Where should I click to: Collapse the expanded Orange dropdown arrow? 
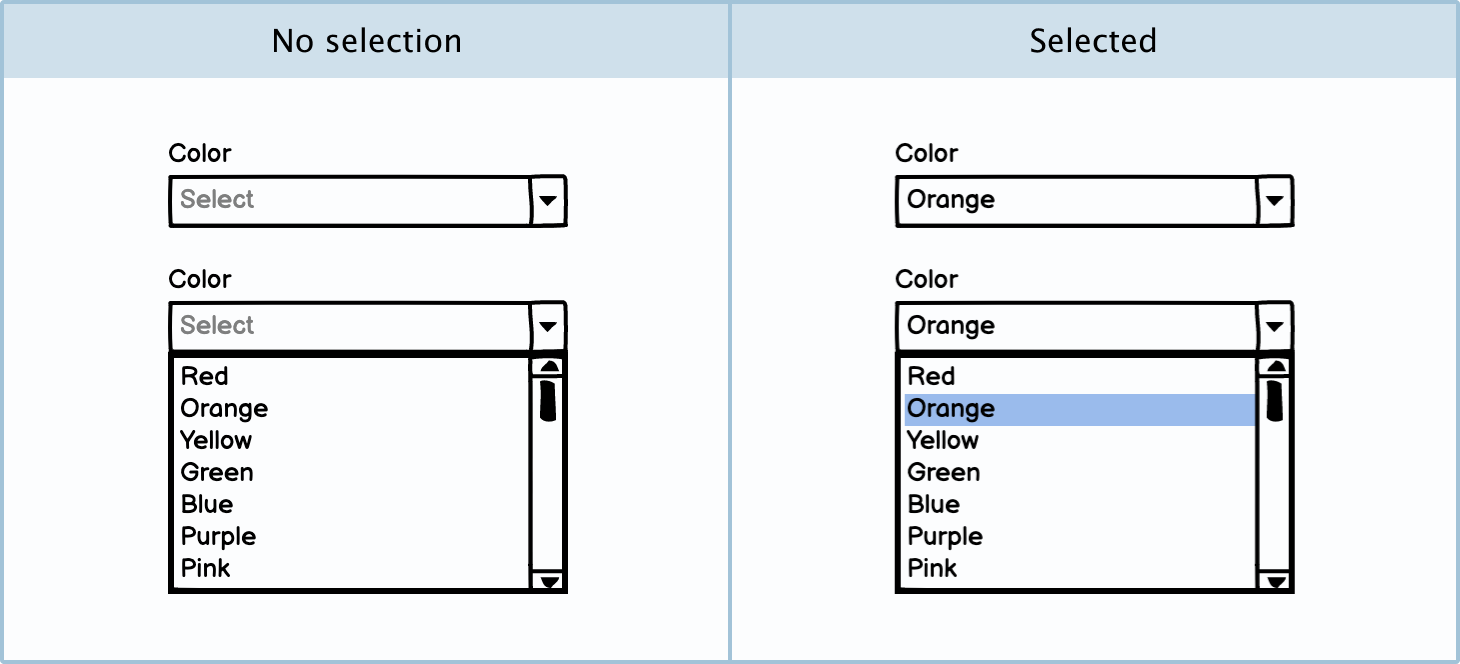coord(1273,327)
